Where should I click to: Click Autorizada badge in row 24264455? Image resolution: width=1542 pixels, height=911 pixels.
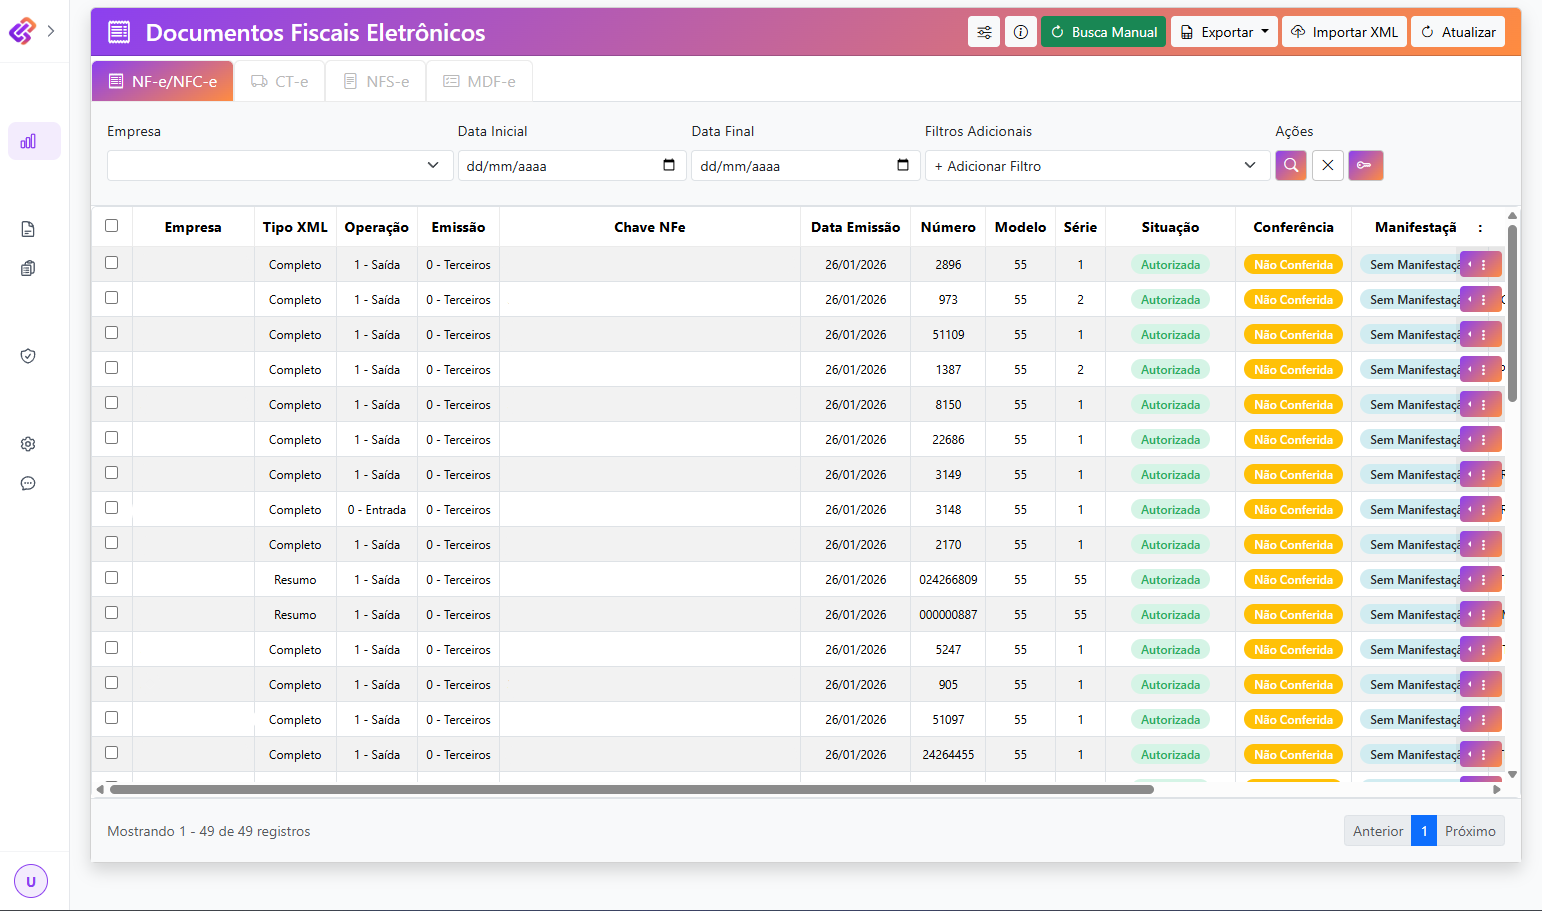[1170, 755]
